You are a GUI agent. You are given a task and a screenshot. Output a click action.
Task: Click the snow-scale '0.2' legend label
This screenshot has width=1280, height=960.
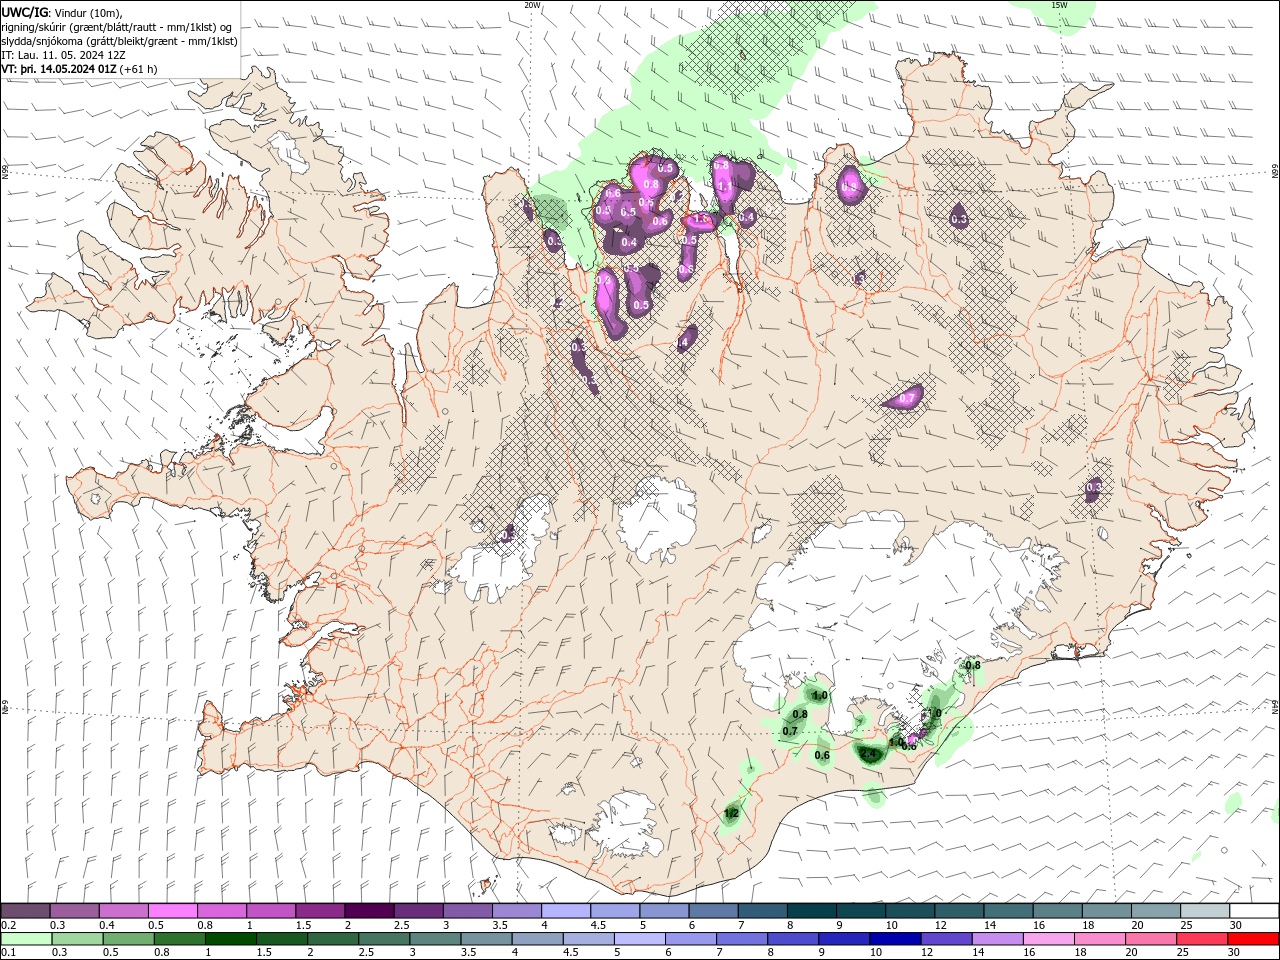pos(8,925)
